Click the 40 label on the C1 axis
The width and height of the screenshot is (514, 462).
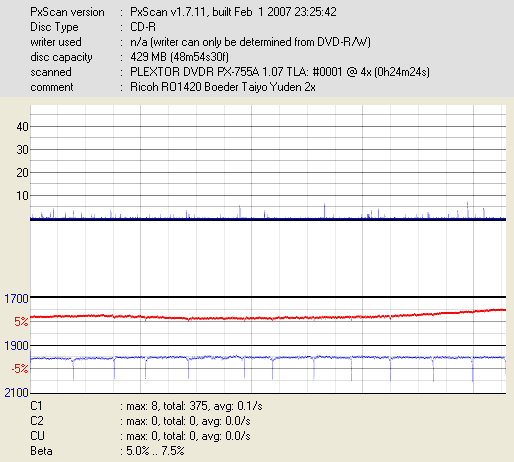click(22, 127)
